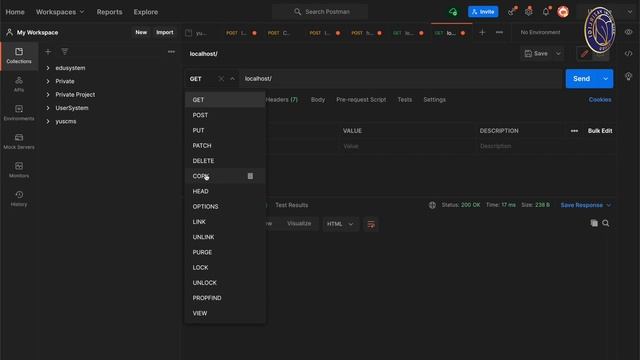Screen dimensions: 640x360
Task: Copy the response body icon
Action: [594, 223]
